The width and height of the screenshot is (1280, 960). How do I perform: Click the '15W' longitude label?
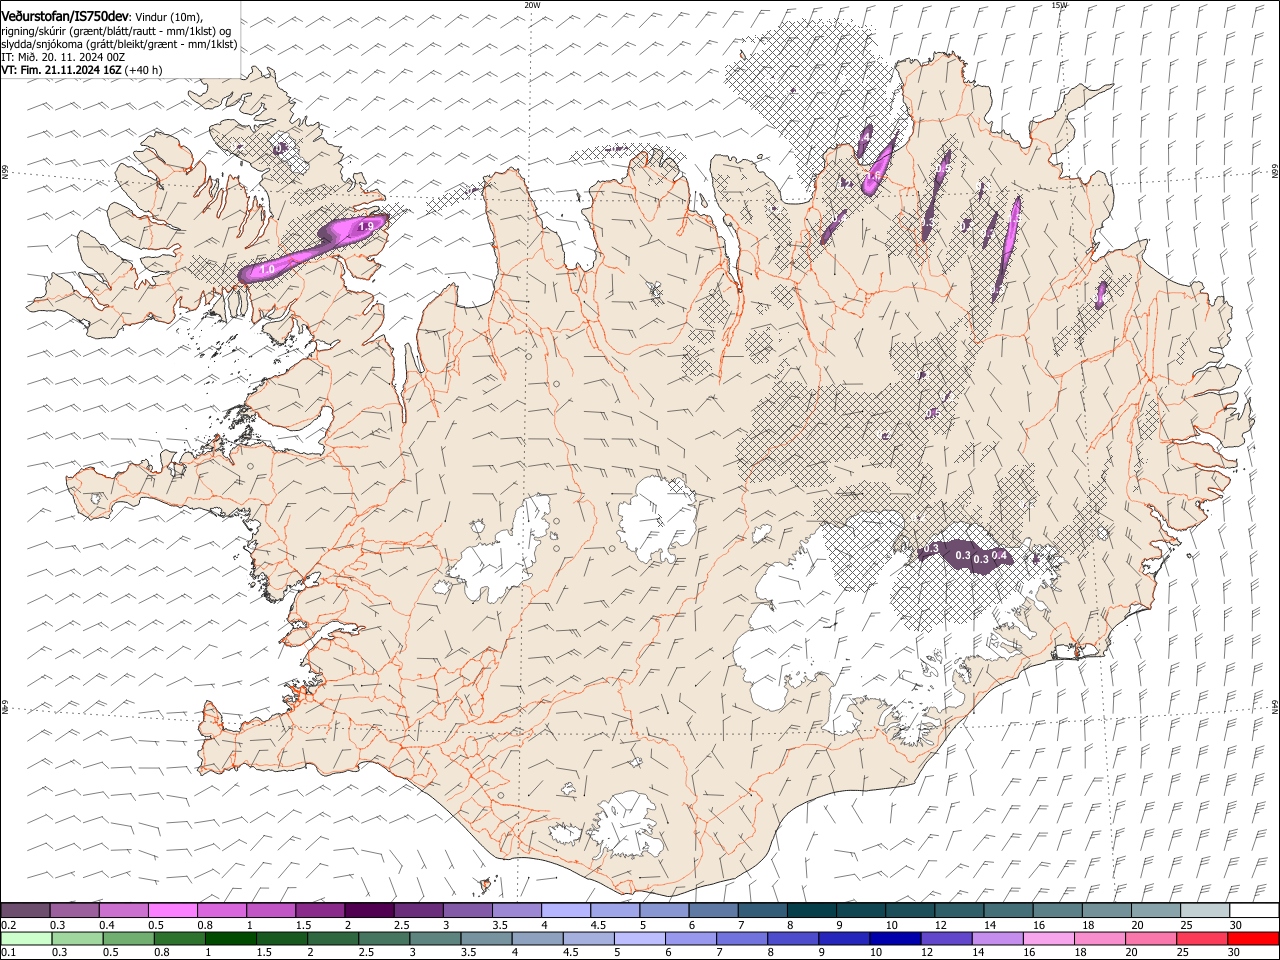[1059, 5]
